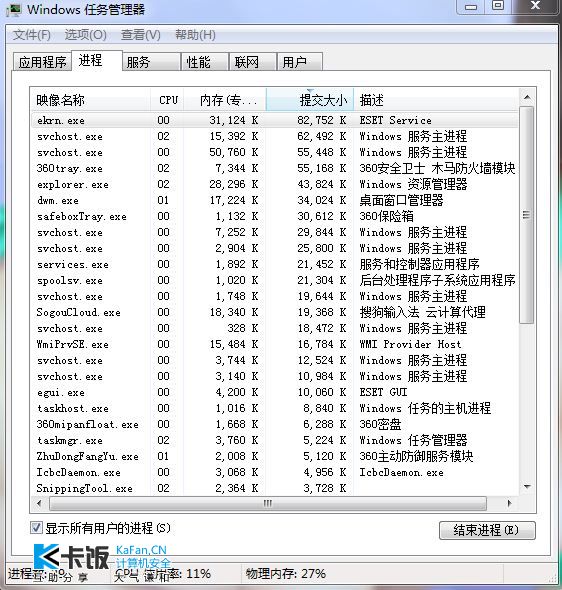Image resolution: width=562 pixels, height=590 pixels.
Task: Switch to the 用户 tab
Action: (x=299, y=62)
